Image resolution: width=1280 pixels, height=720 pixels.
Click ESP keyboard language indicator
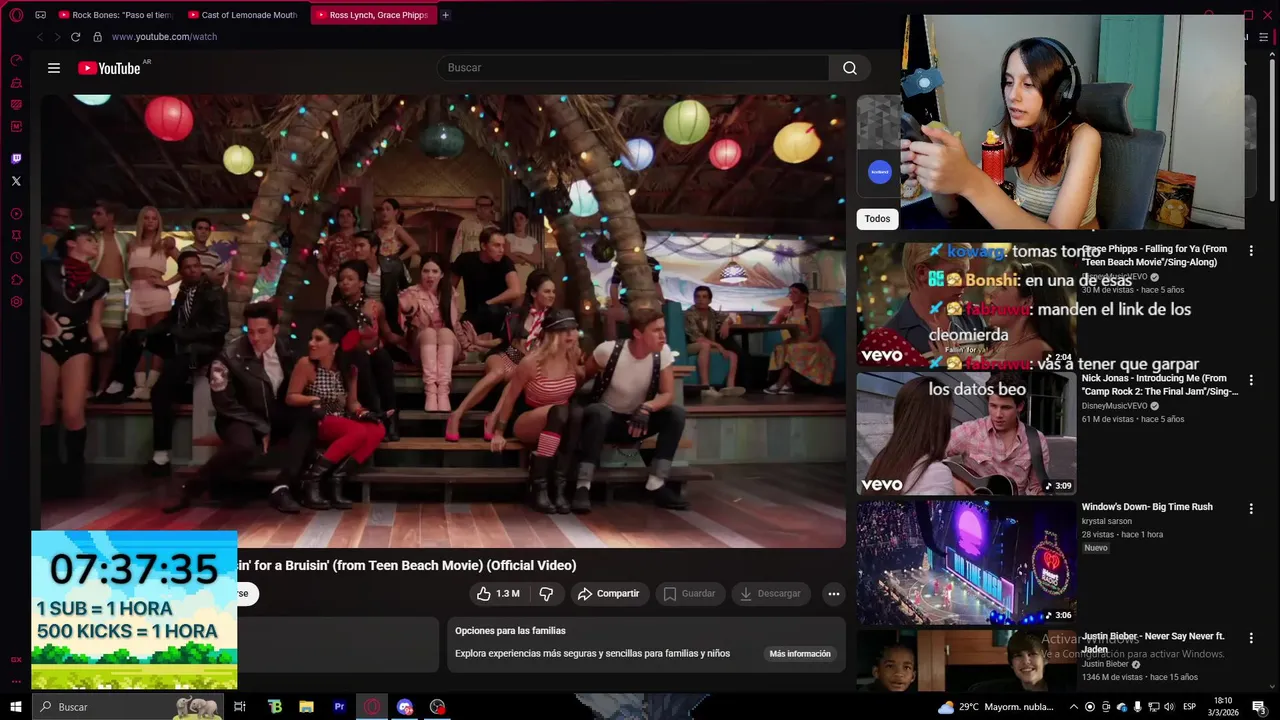(x=1189, y=707)
